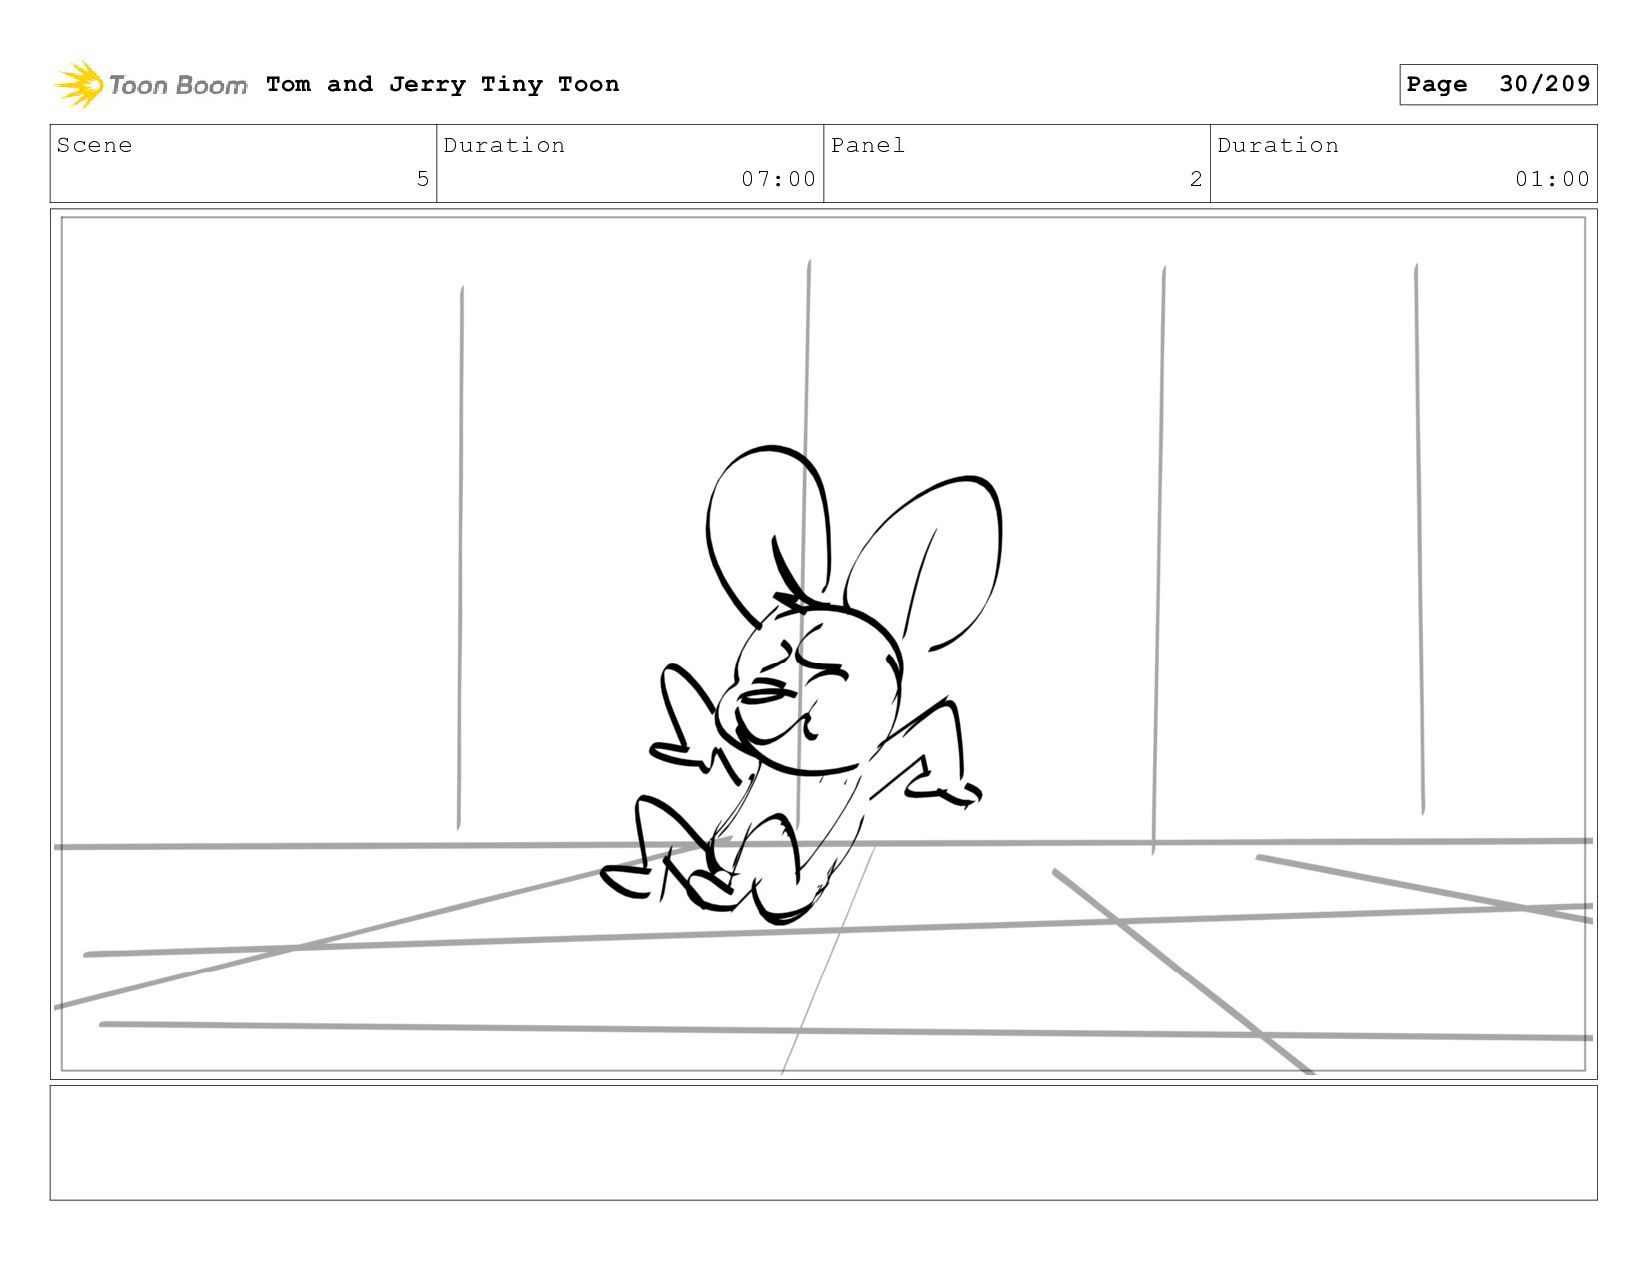This screenshot has width=1650, height=1275.
Task: Click the 'Page 30/209' box
Action: (x=1498, y=84)
